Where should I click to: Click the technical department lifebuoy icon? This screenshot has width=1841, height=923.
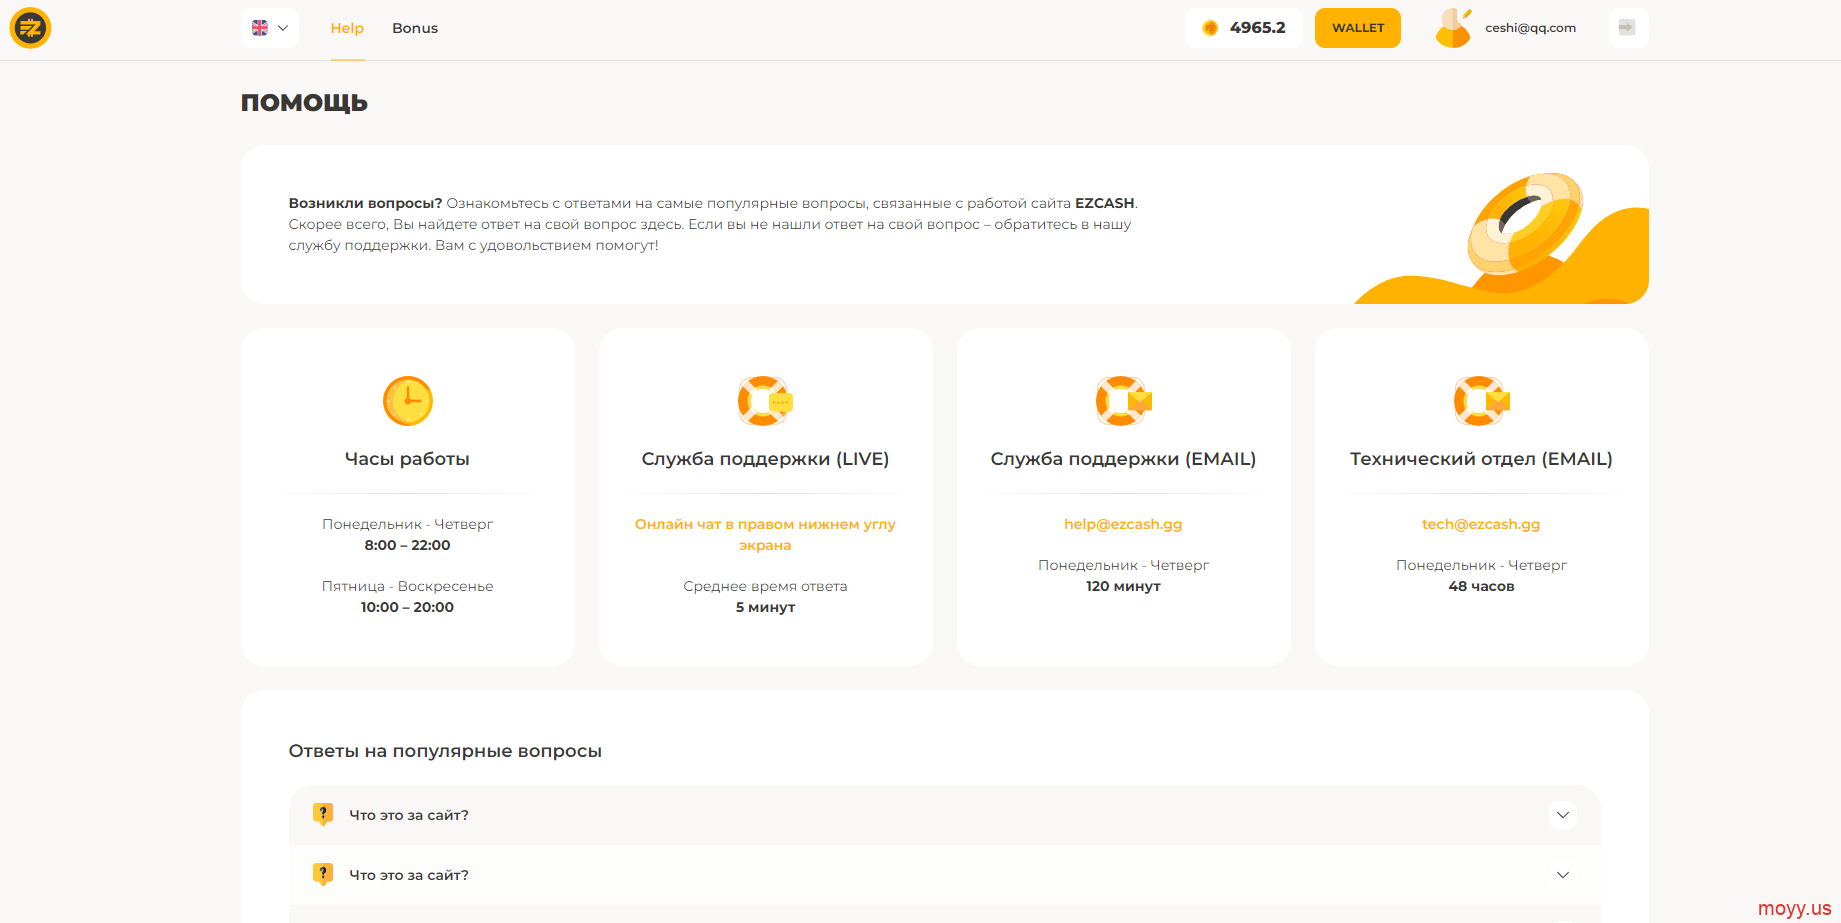pyautogui.click(x=1481, y=401)
